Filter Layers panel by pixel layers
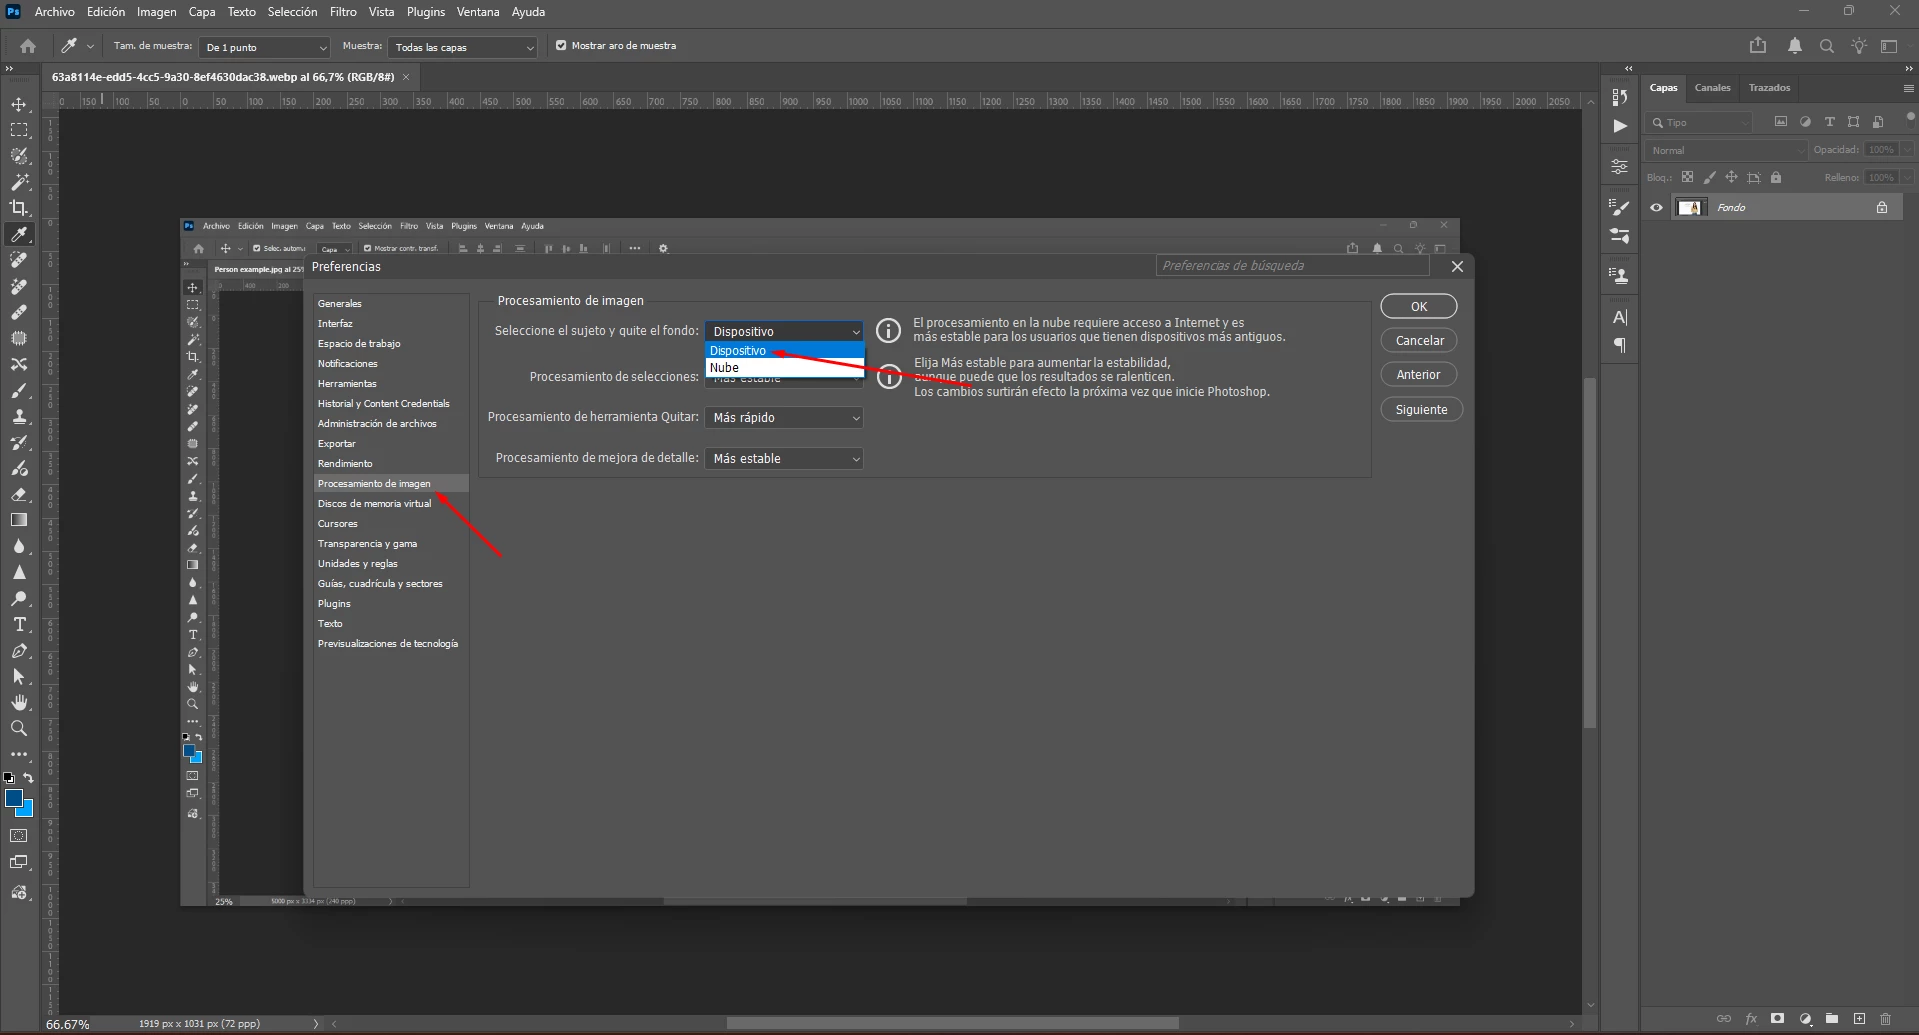The image size is (1919, 1035). pos(1781,122)
